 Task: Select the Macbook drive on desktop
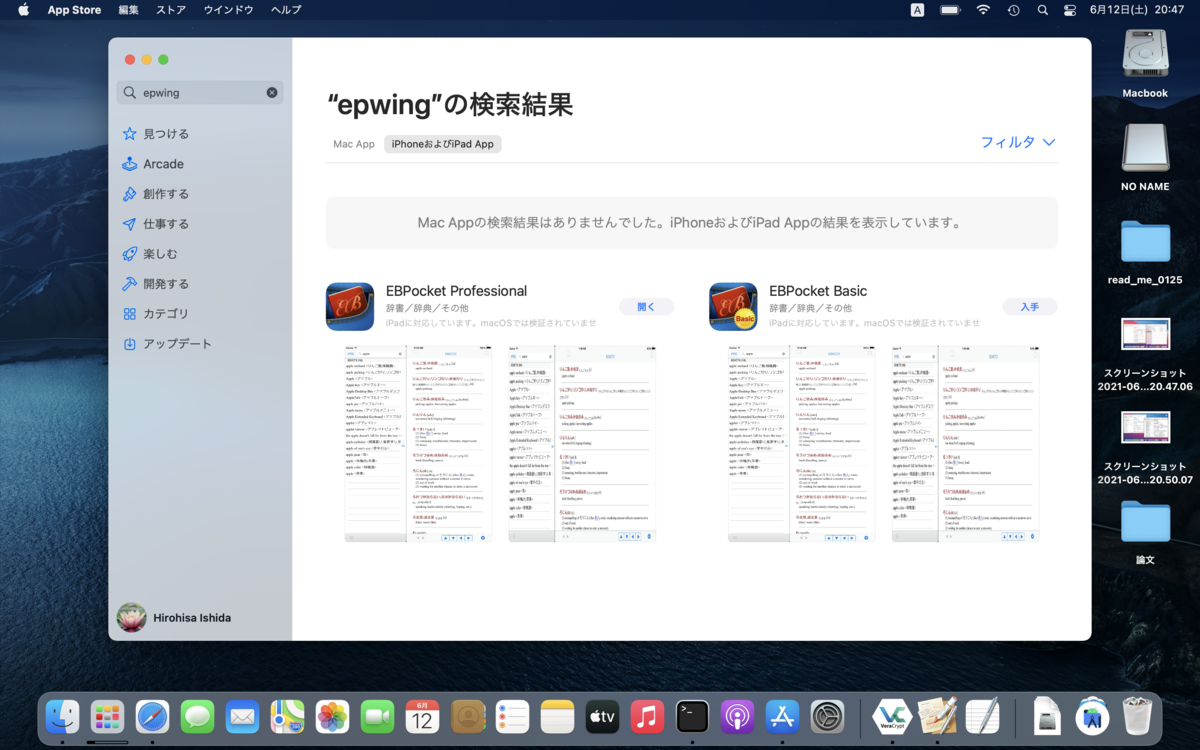click(1145, 53)
